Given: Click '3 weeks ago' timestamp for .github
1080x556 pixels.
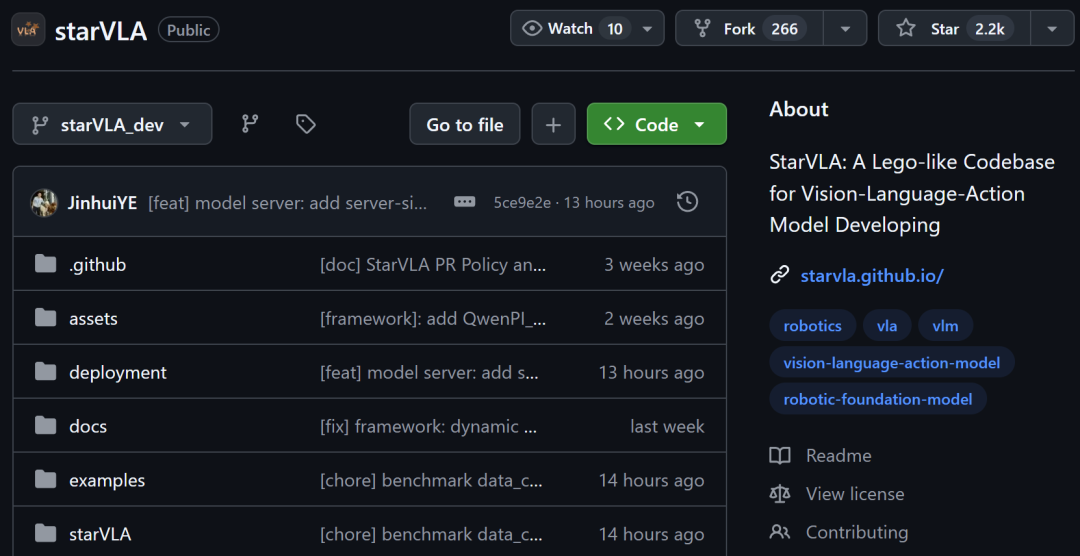Looking at the screenshot, I should [x=654, y=265].
